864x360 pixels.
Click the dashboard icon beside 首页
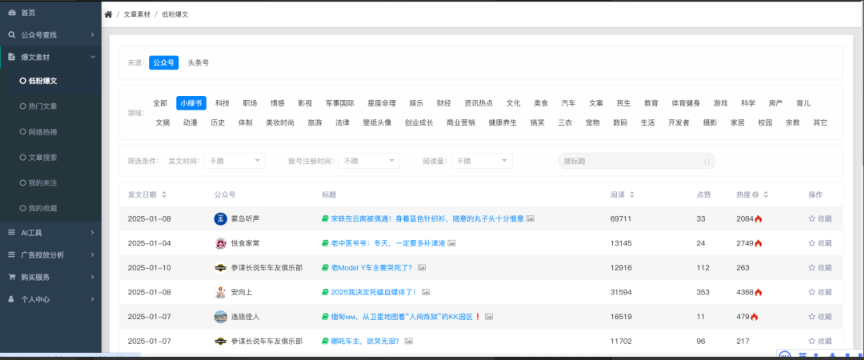[12, 12]
